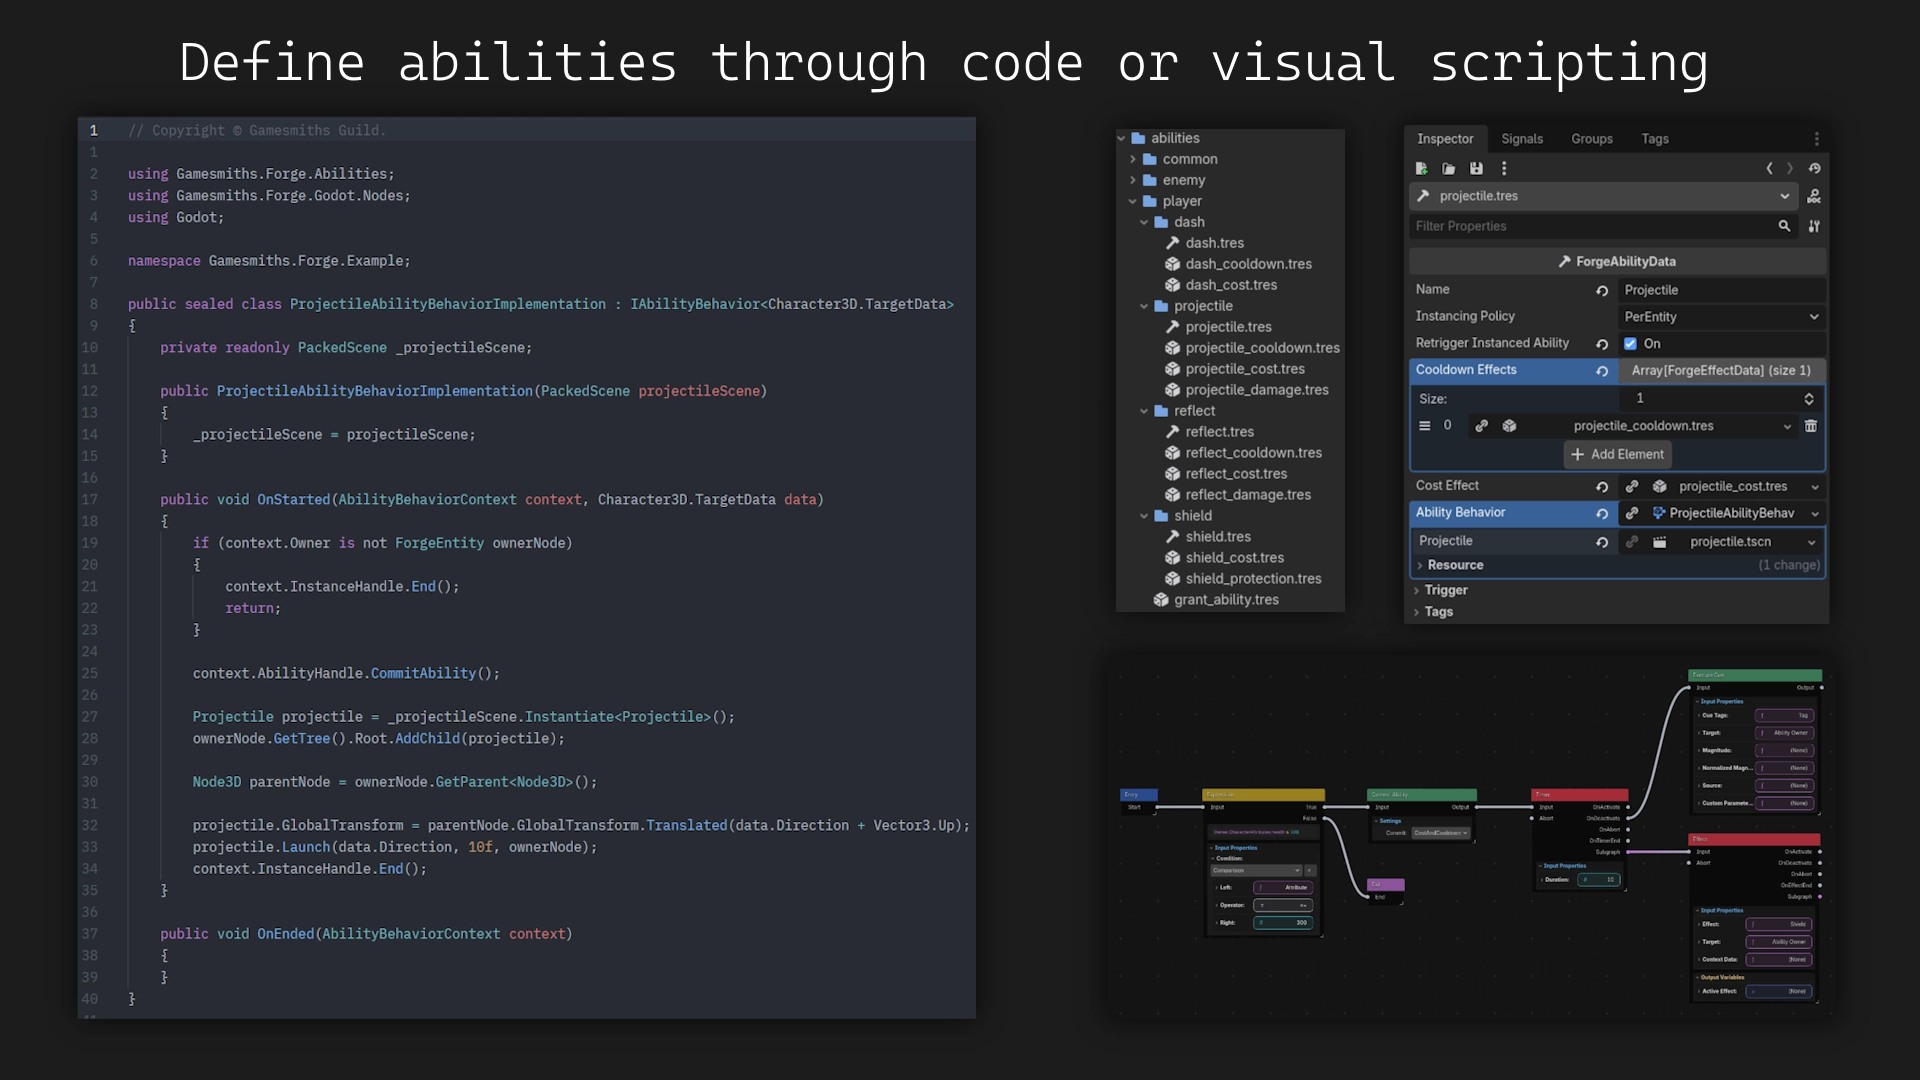Expand the common folder
This screenshot has height=1080, width=1920.
pyautogui.click(x=1133, y=159)
